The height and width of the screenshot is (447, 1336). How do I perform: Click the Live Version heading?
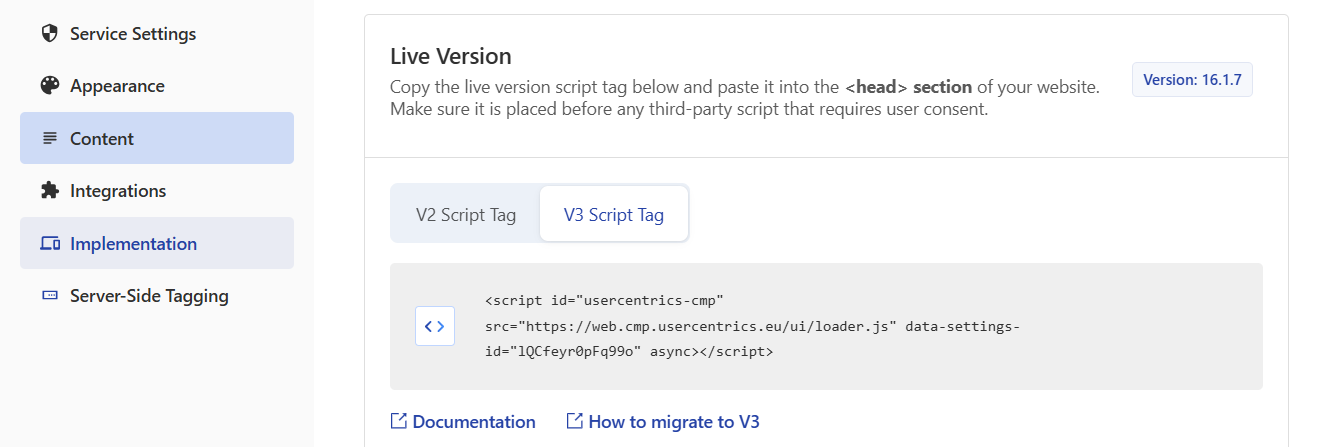[451, 56]
